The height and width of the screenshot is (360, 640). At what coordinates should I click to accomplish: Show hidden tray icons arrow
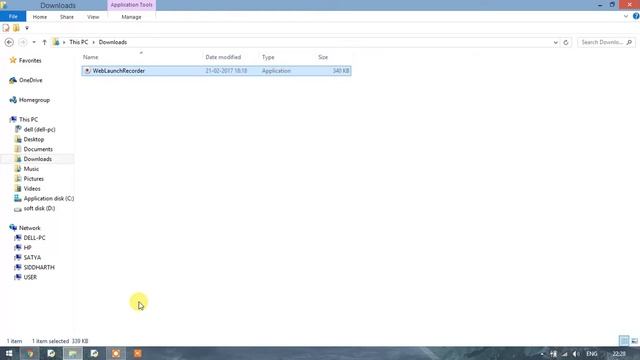coord(542,354)
